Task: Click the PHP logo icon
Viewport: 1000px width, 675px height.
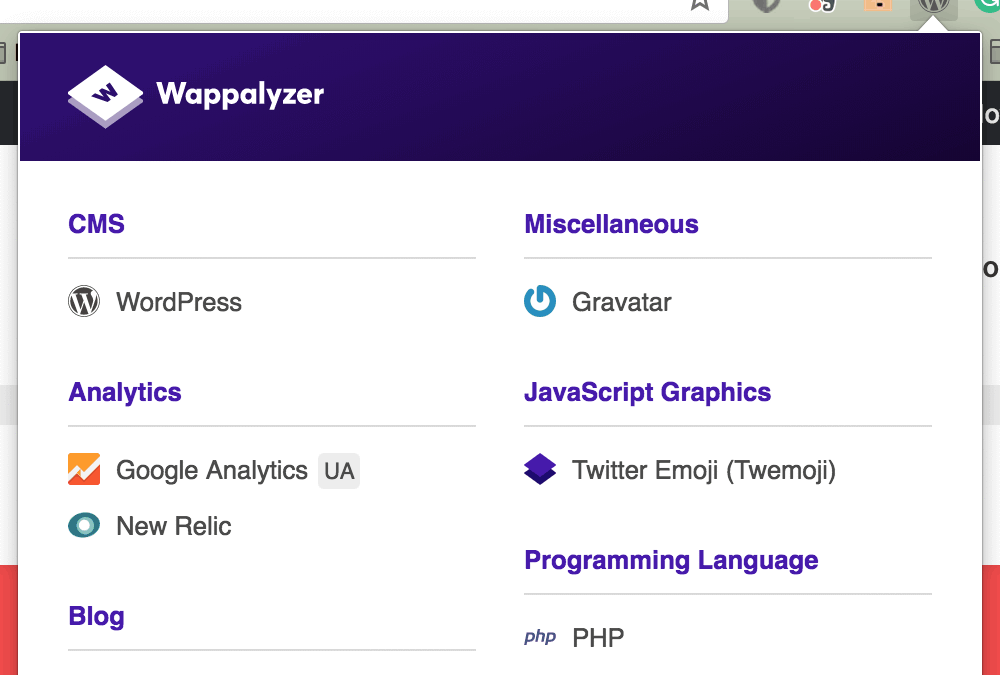Action: 540,638
